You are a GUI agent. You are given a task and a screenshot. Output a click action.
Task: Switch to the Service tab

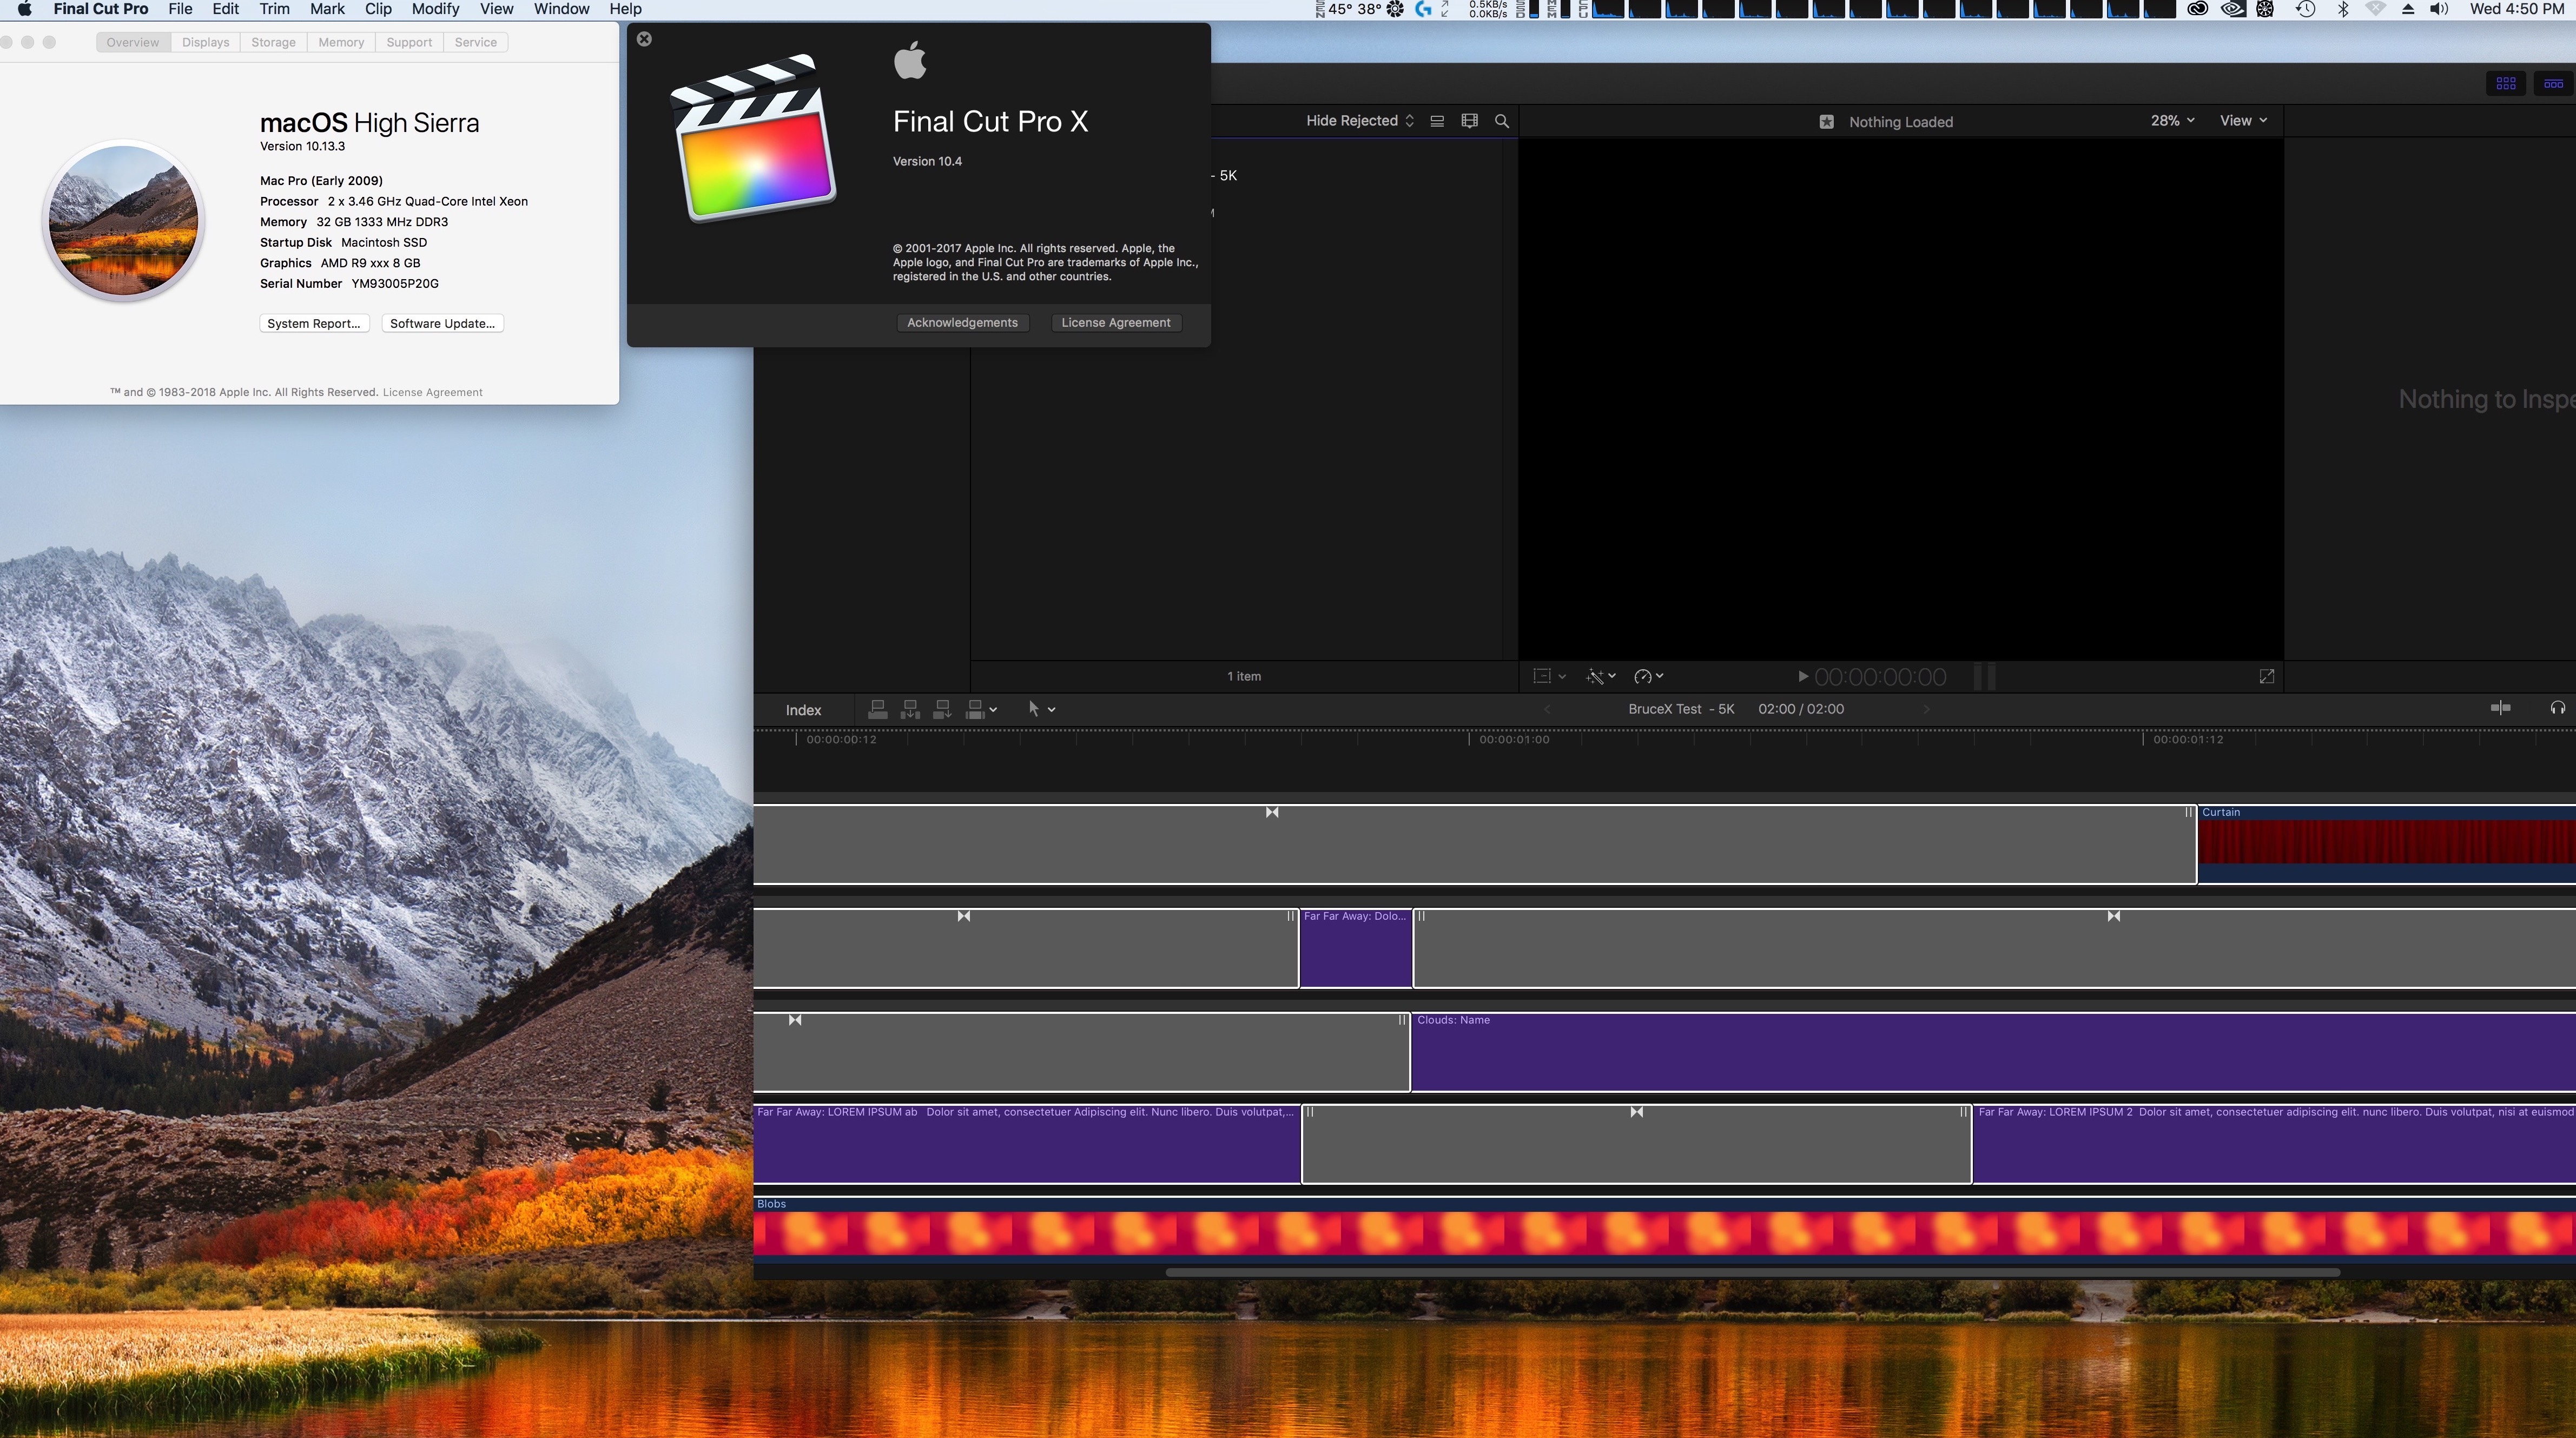click(475, 42)
